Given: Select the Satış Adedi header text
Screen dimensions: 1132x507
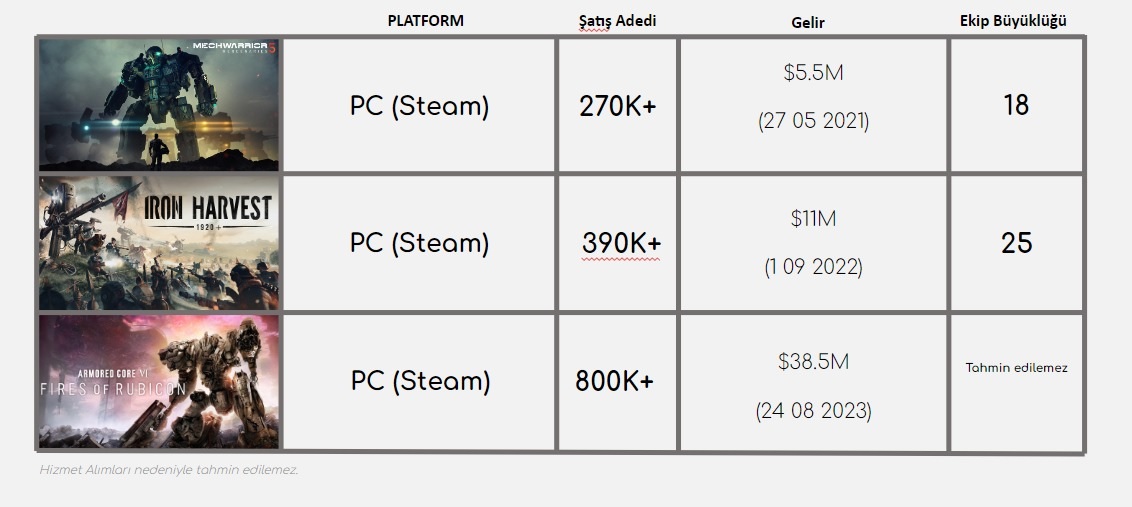Looking at the screenshot, I should click(x=617, y=21).
